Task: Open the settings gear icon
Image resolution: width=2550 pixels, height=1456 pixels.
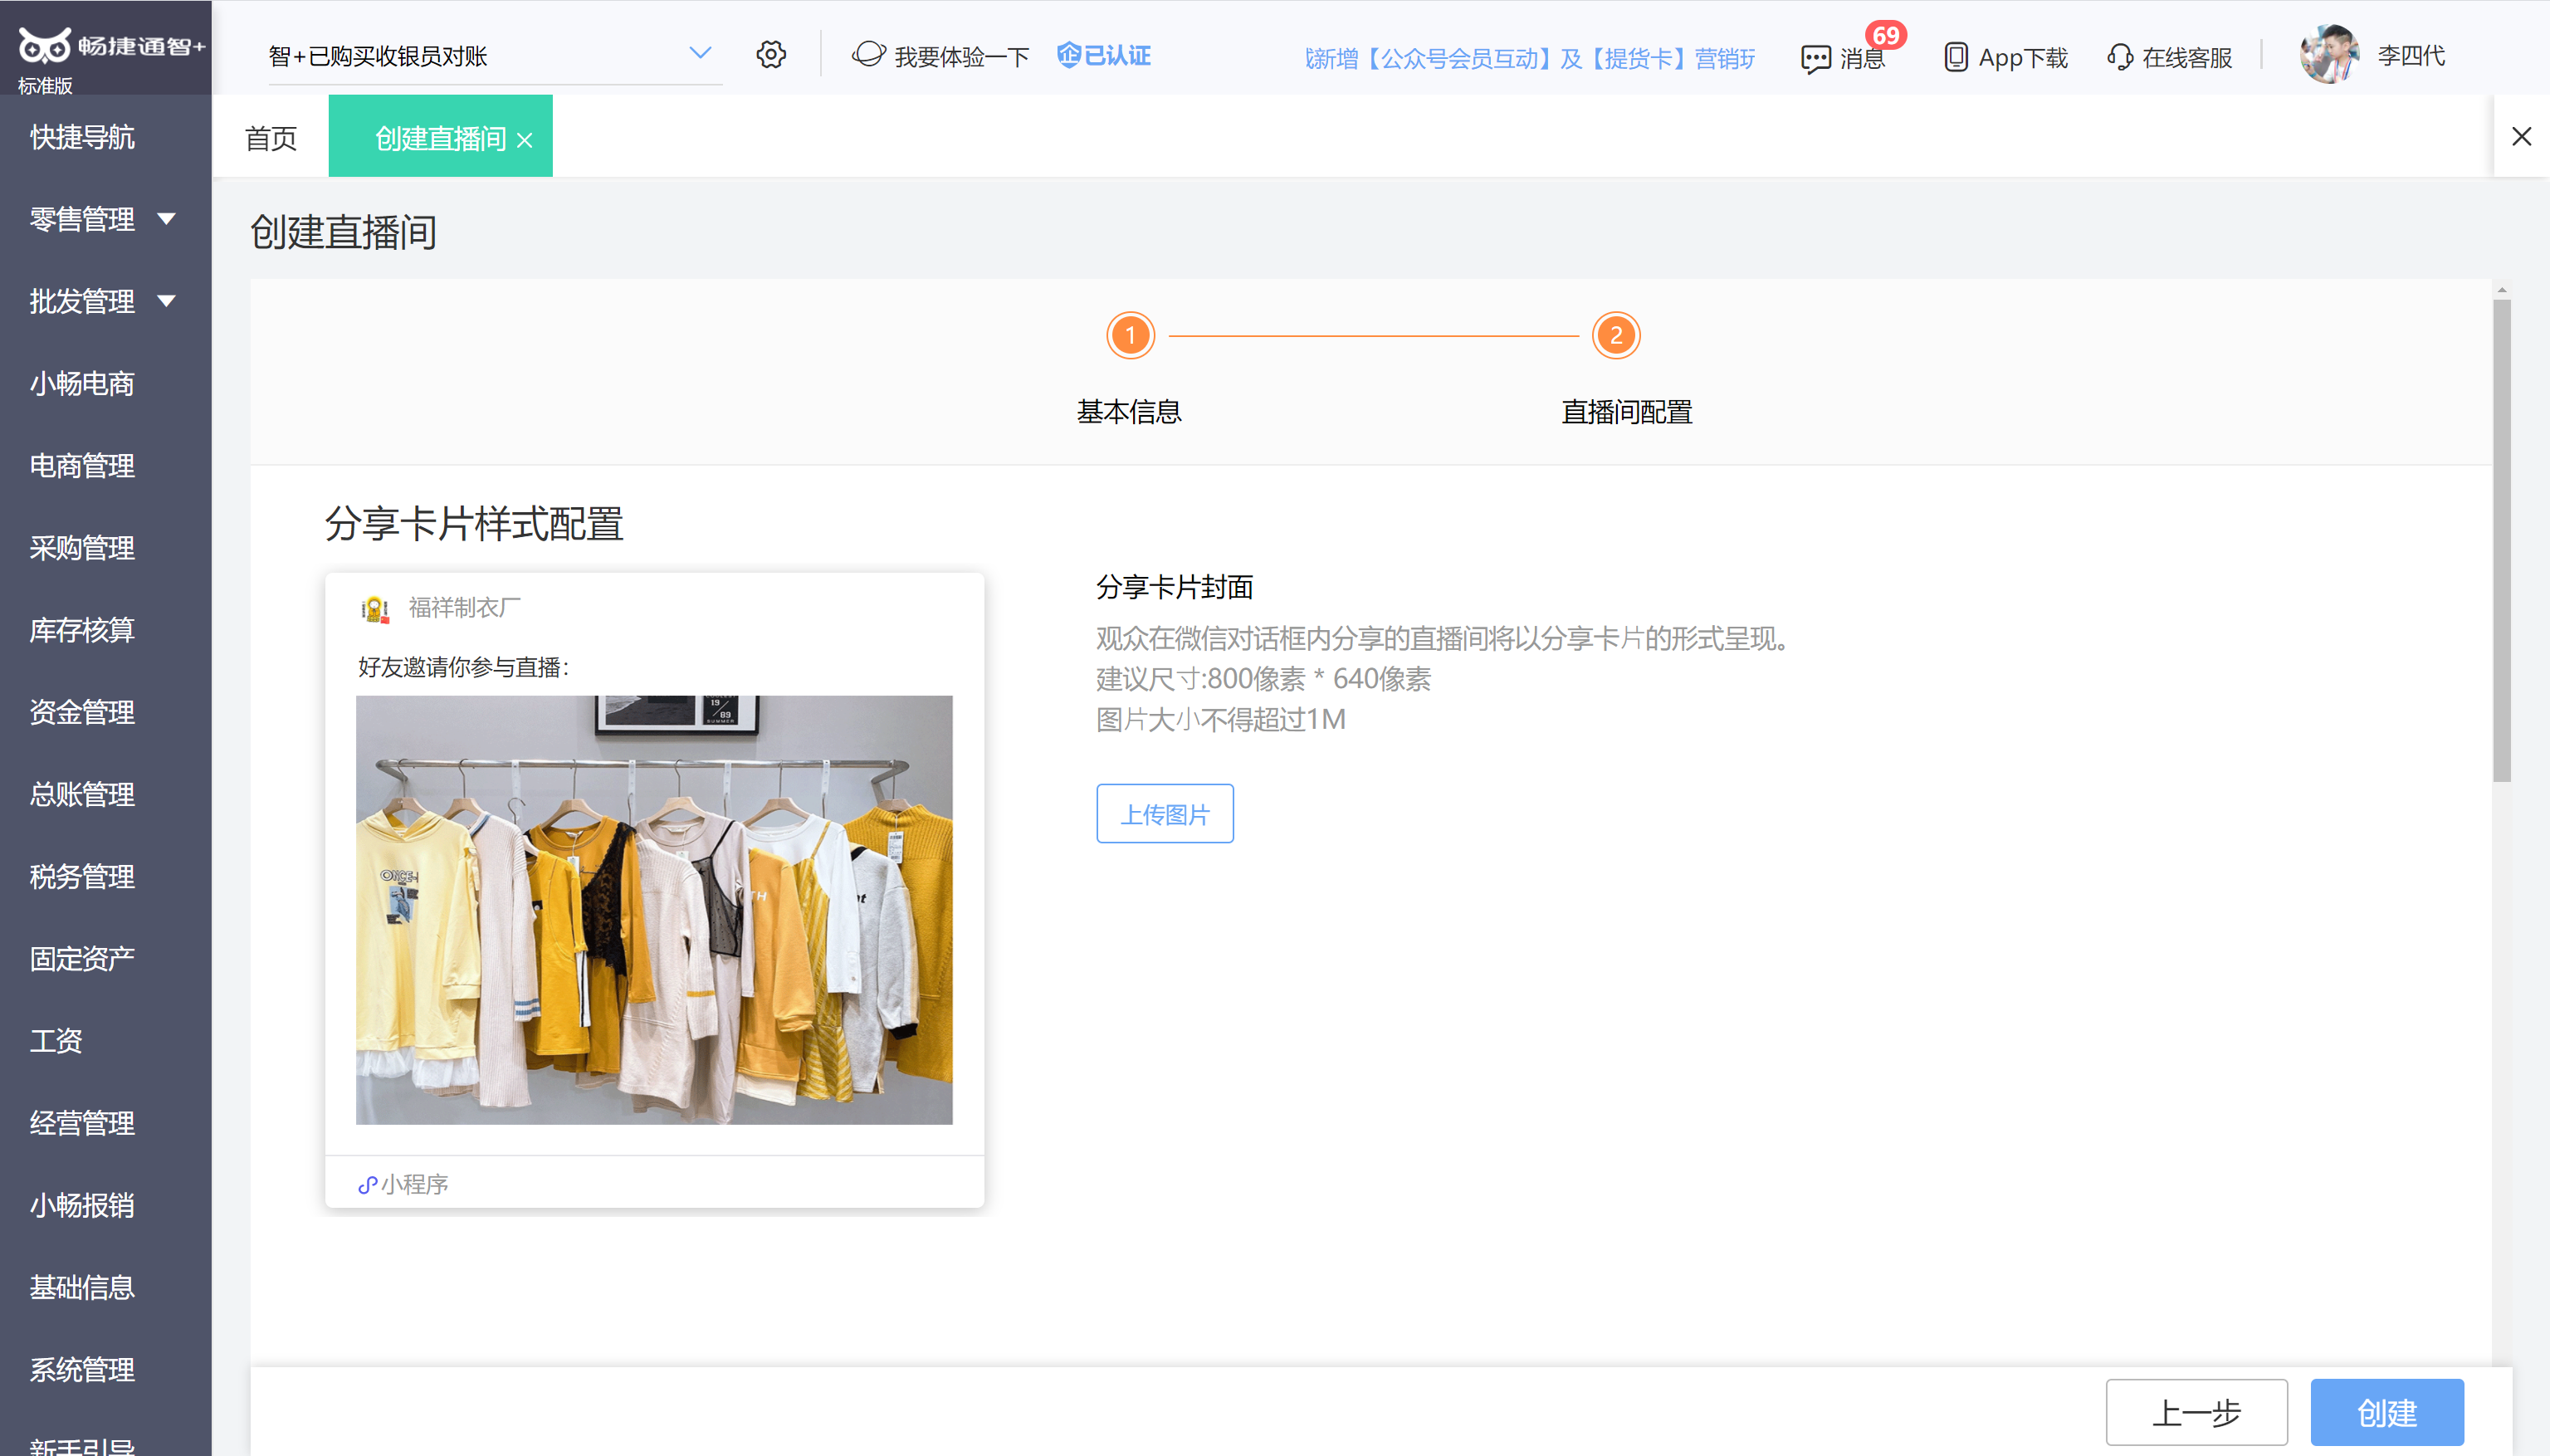Action: [x=770, y=55]
